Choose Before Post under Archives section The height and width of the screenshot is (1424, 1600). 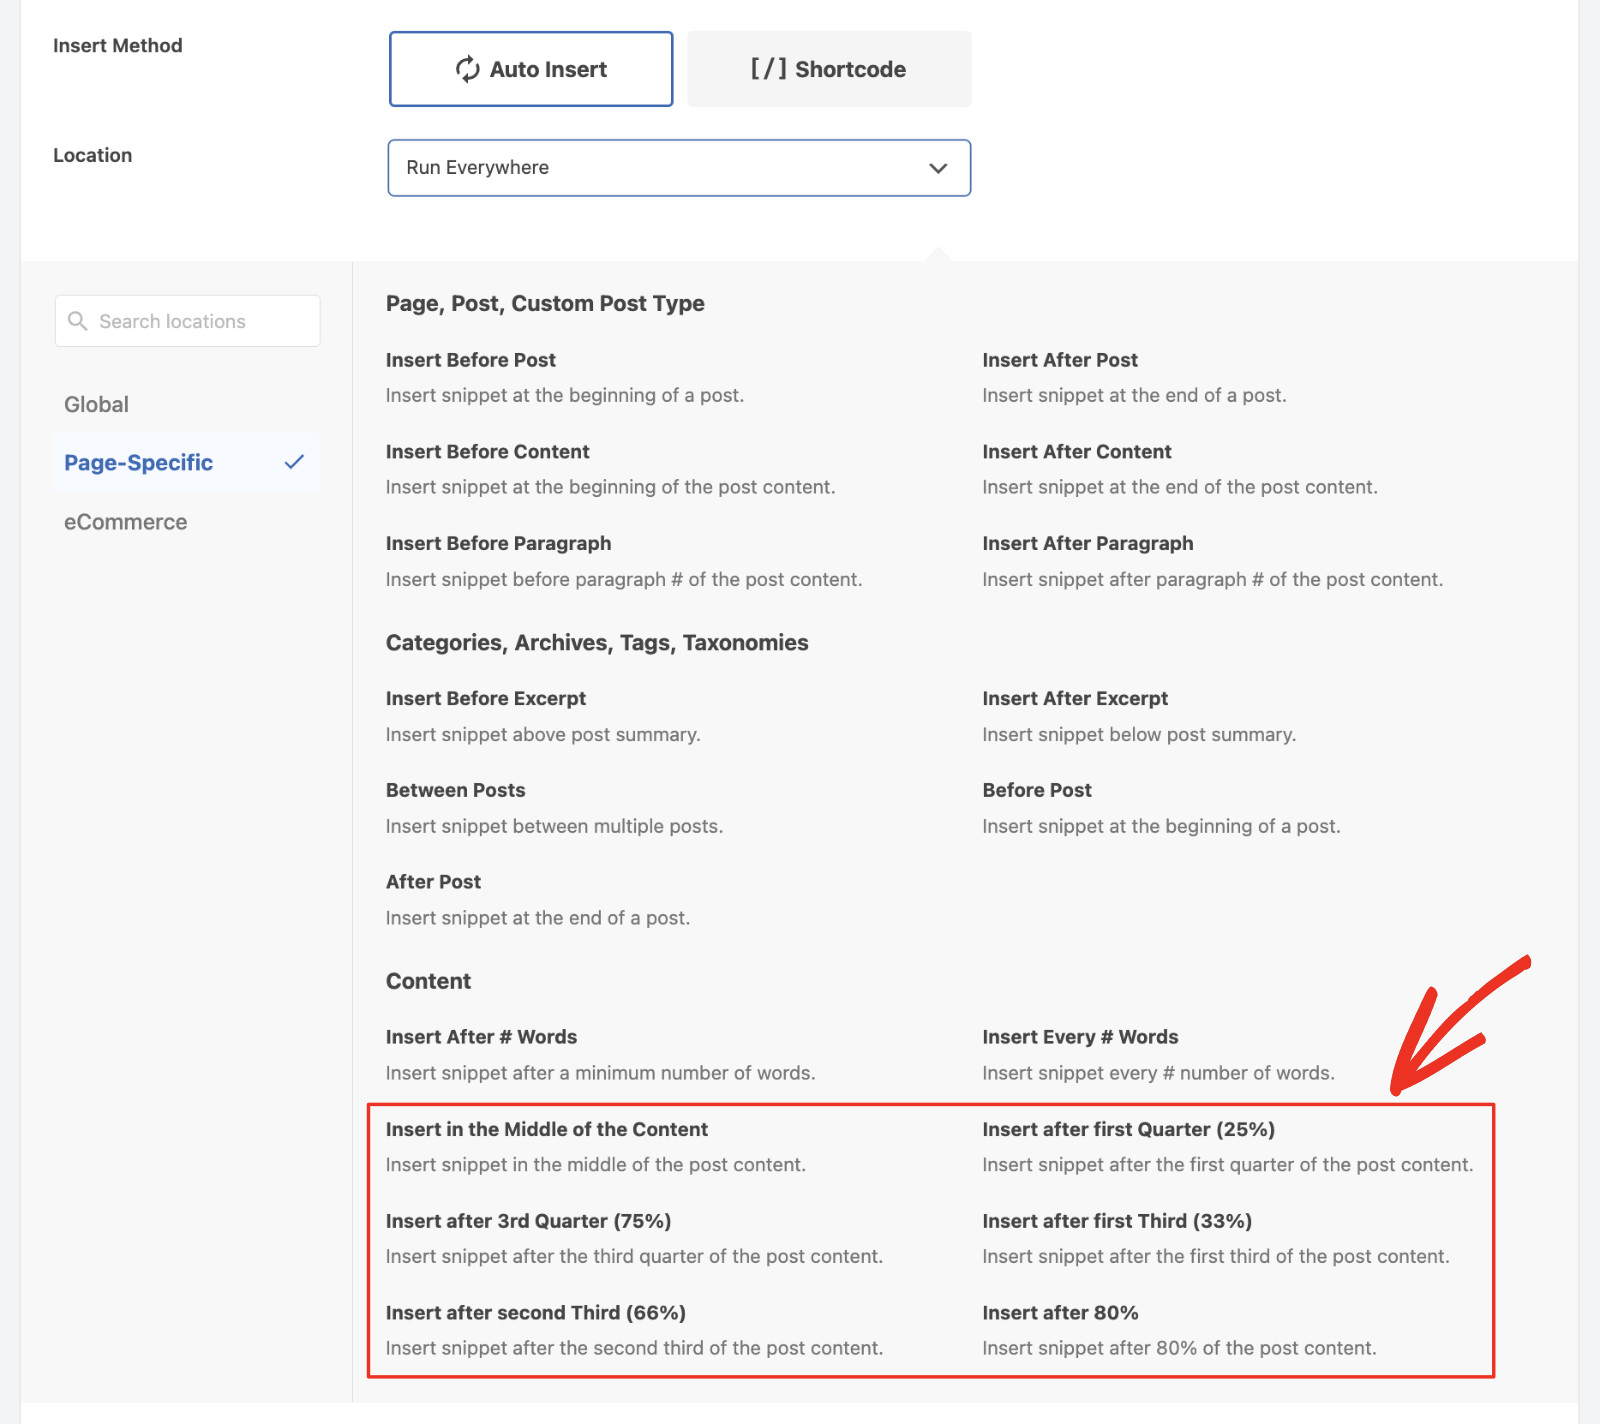click(x=1037, y=790)
